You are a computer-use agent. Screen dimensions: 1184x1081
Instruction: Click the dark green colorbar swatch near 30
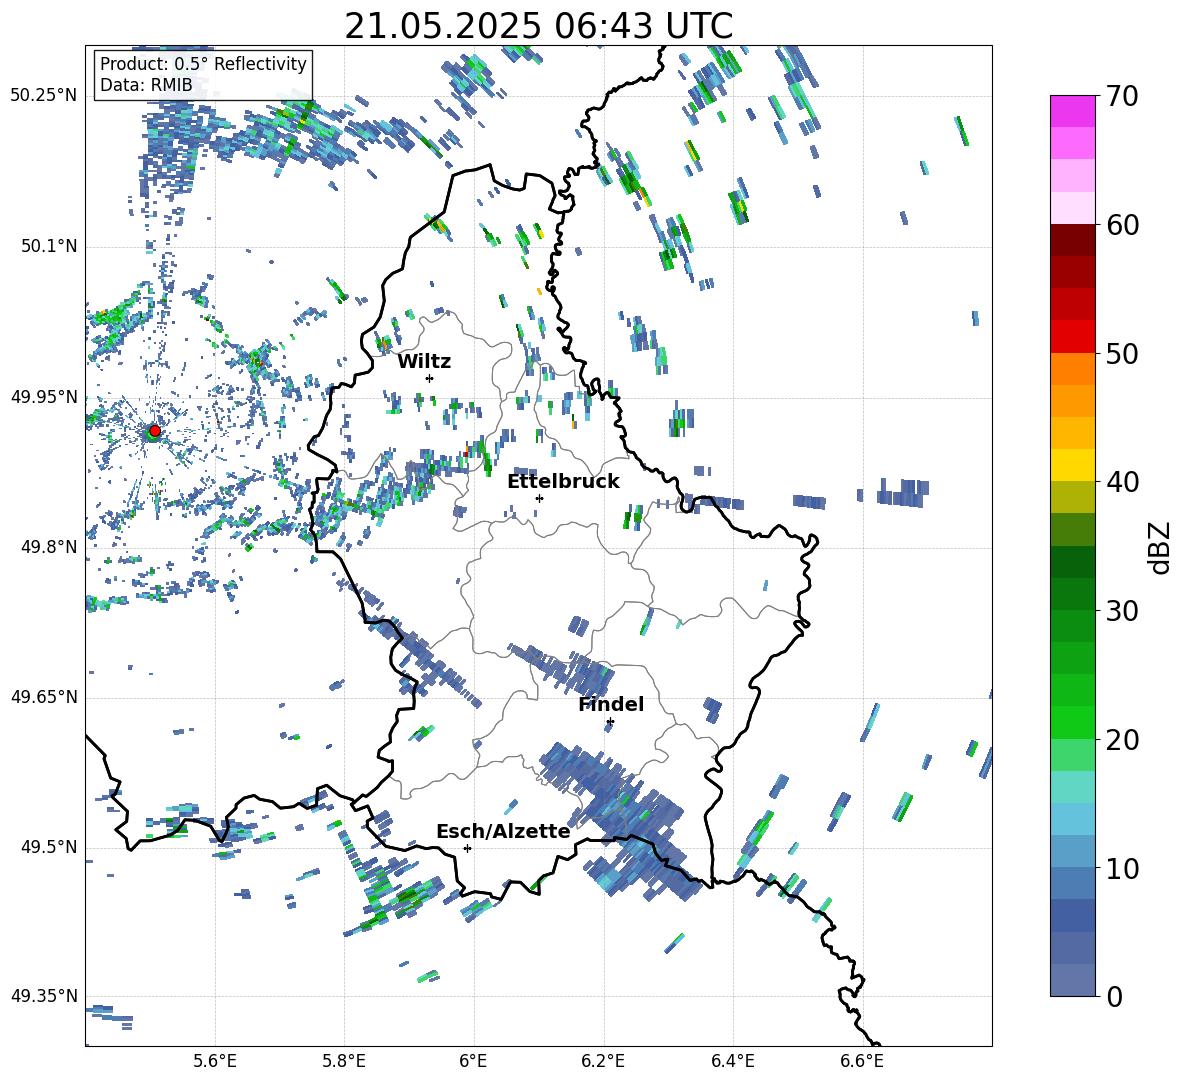(x=1073, y=593)
